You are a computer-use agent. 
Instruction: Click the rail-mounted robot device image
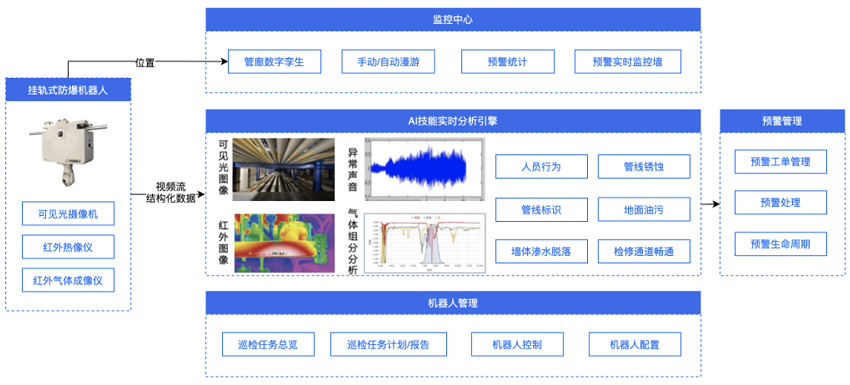point(68,149)
